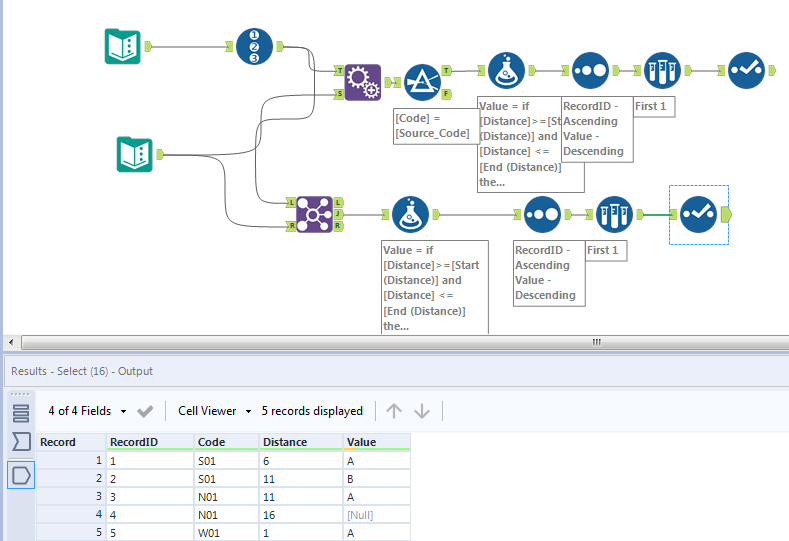Select the lower formula annotation 'Value = if'
Screen dimensions: 789x541
pos(435,287)
